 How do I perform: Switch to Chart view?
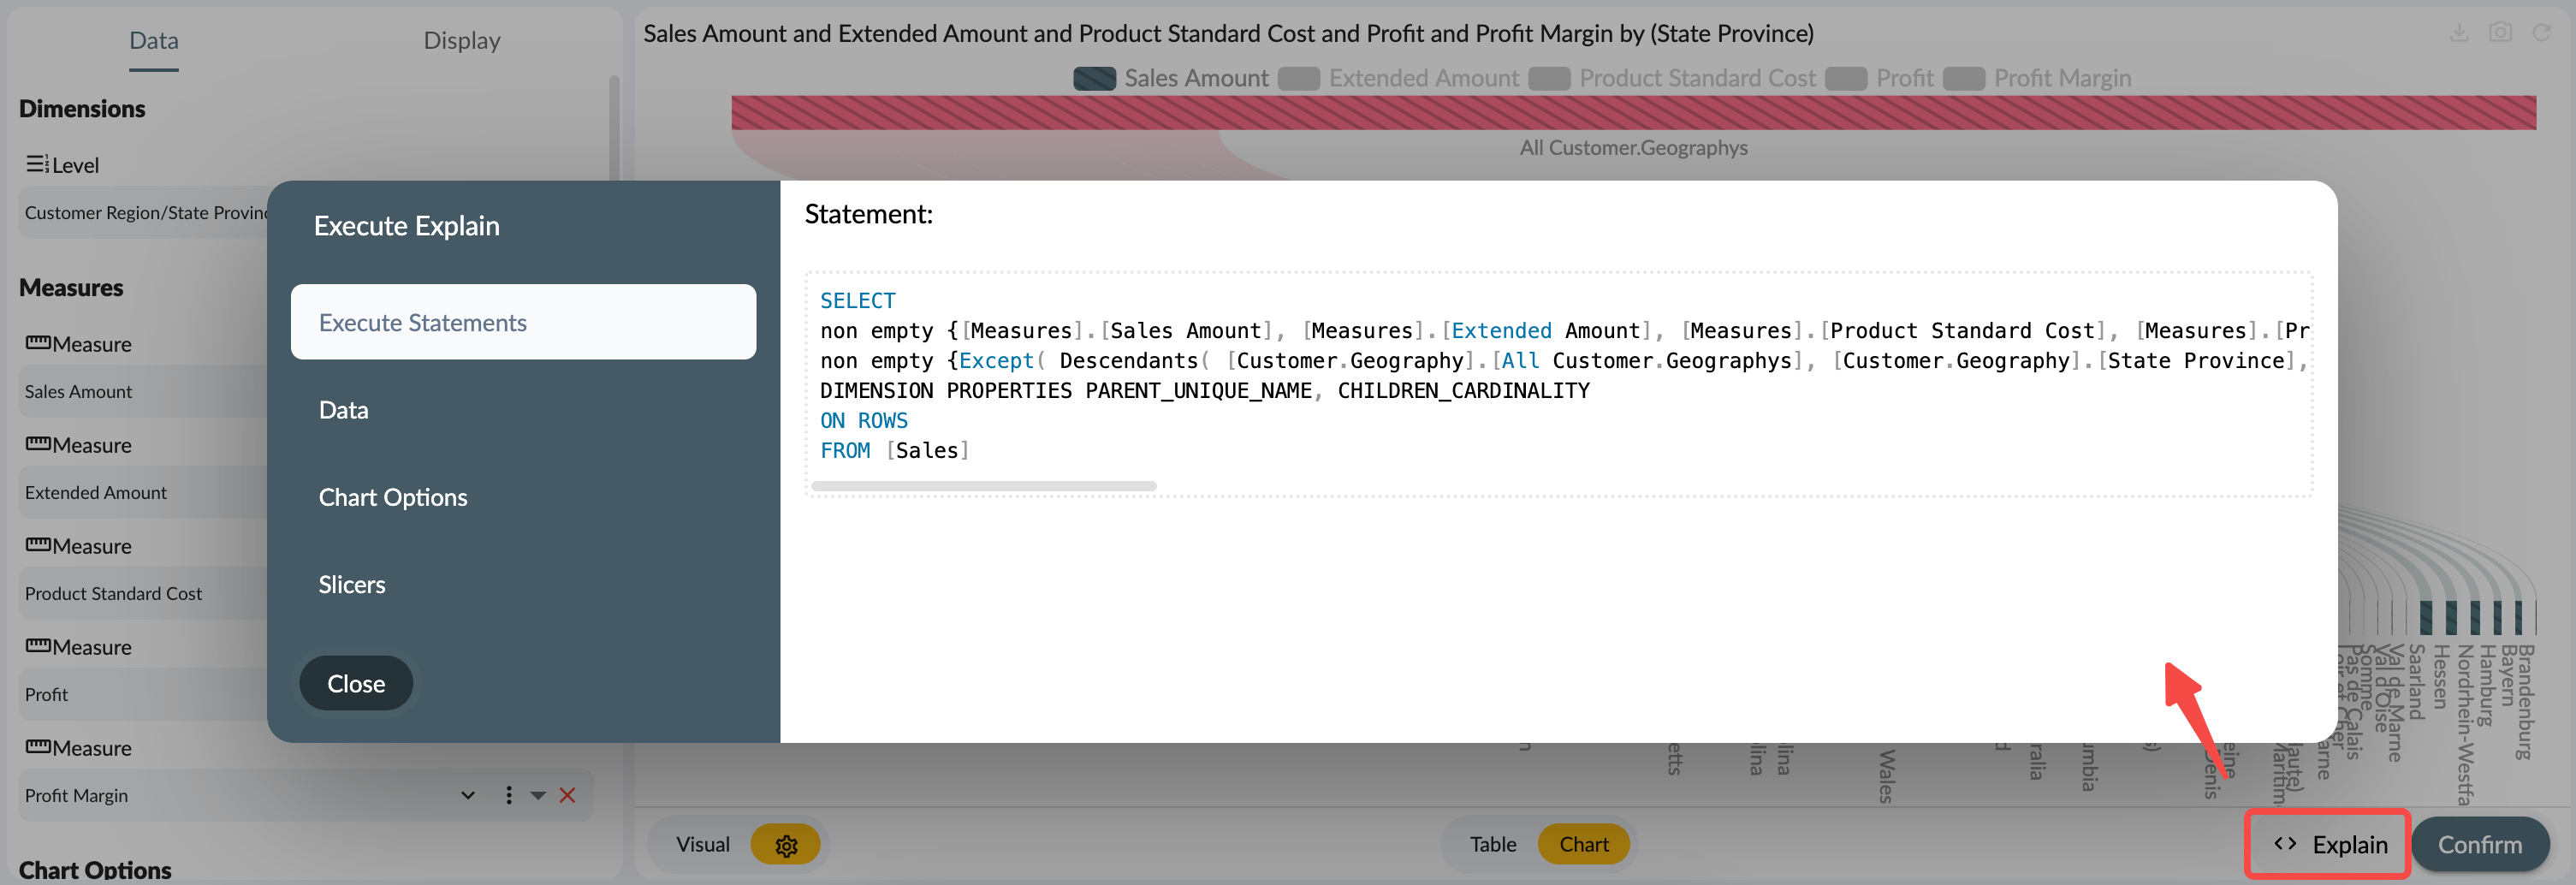(1584, 845)
